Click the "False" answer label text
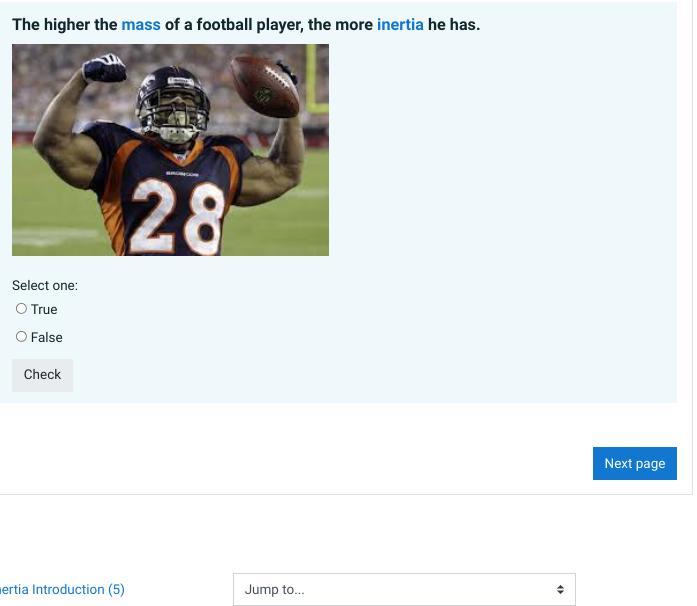Viewport: 697px width, 606px height. 47,337
